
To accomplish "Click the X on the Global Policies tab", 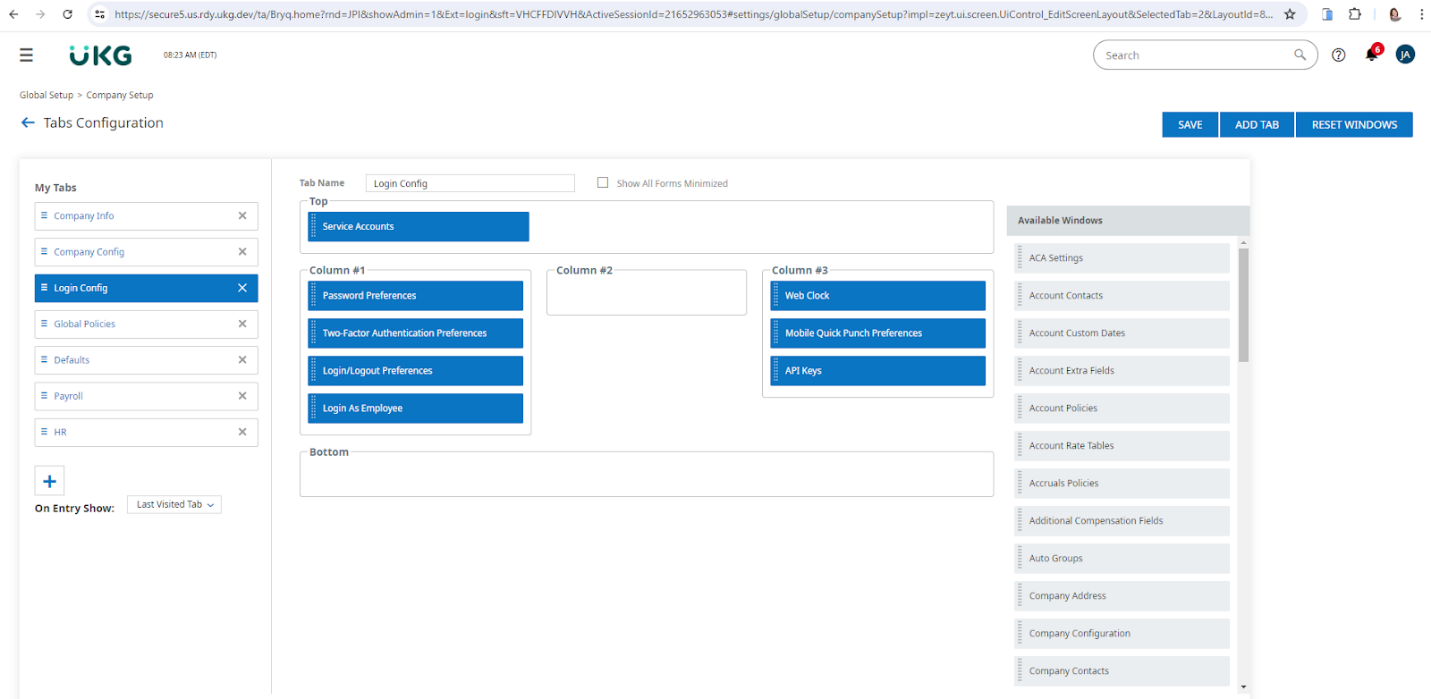I will (242, 324).
